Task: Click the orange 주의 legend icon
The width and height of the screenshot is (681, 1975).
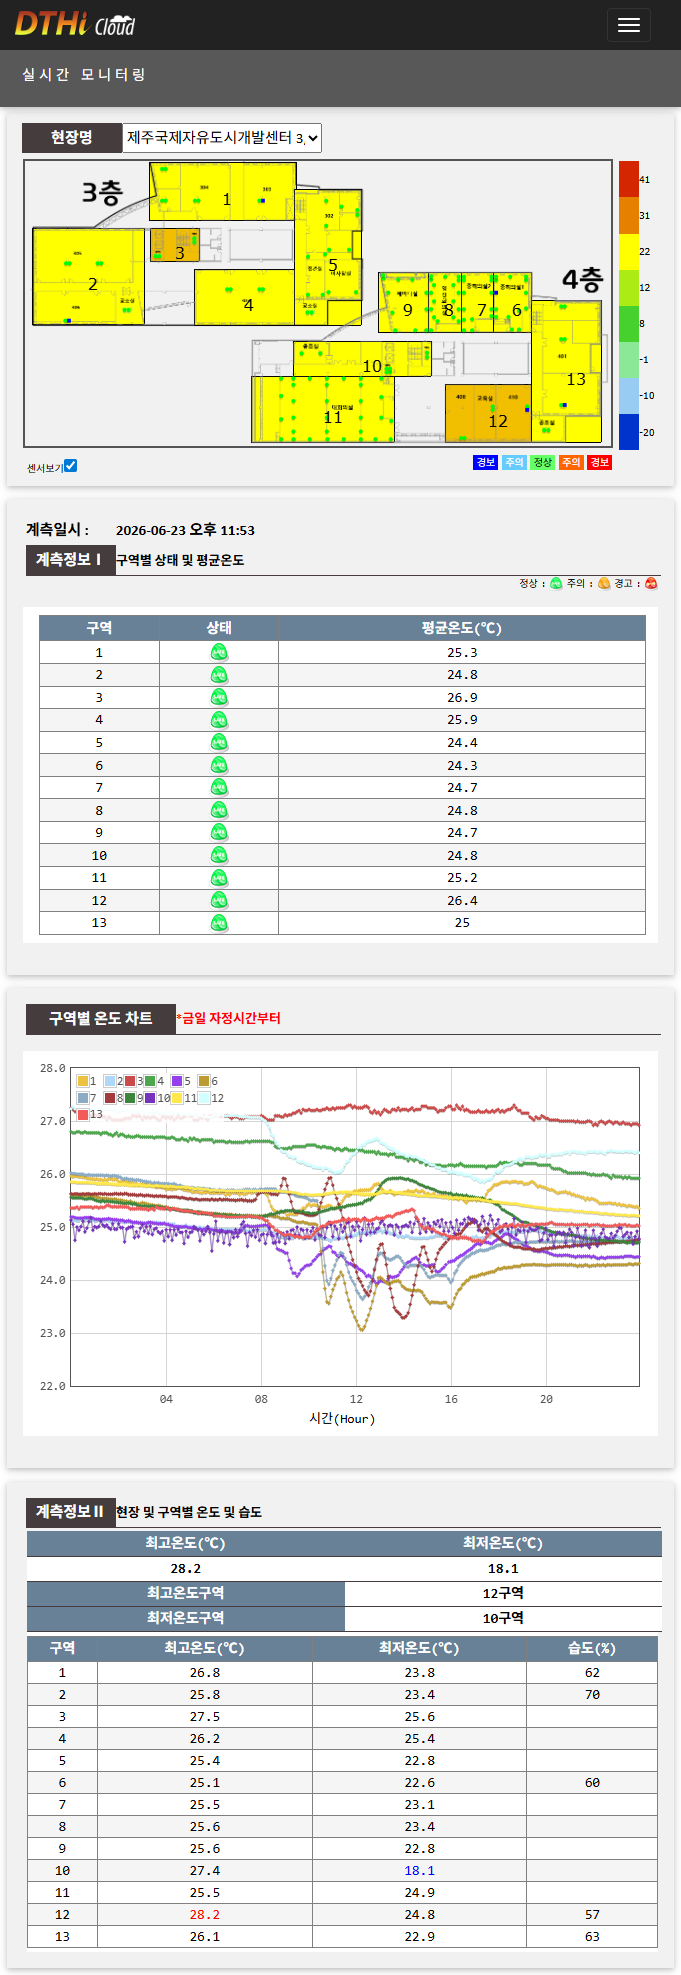Action: pyautogui.click(x=604, y=584)
